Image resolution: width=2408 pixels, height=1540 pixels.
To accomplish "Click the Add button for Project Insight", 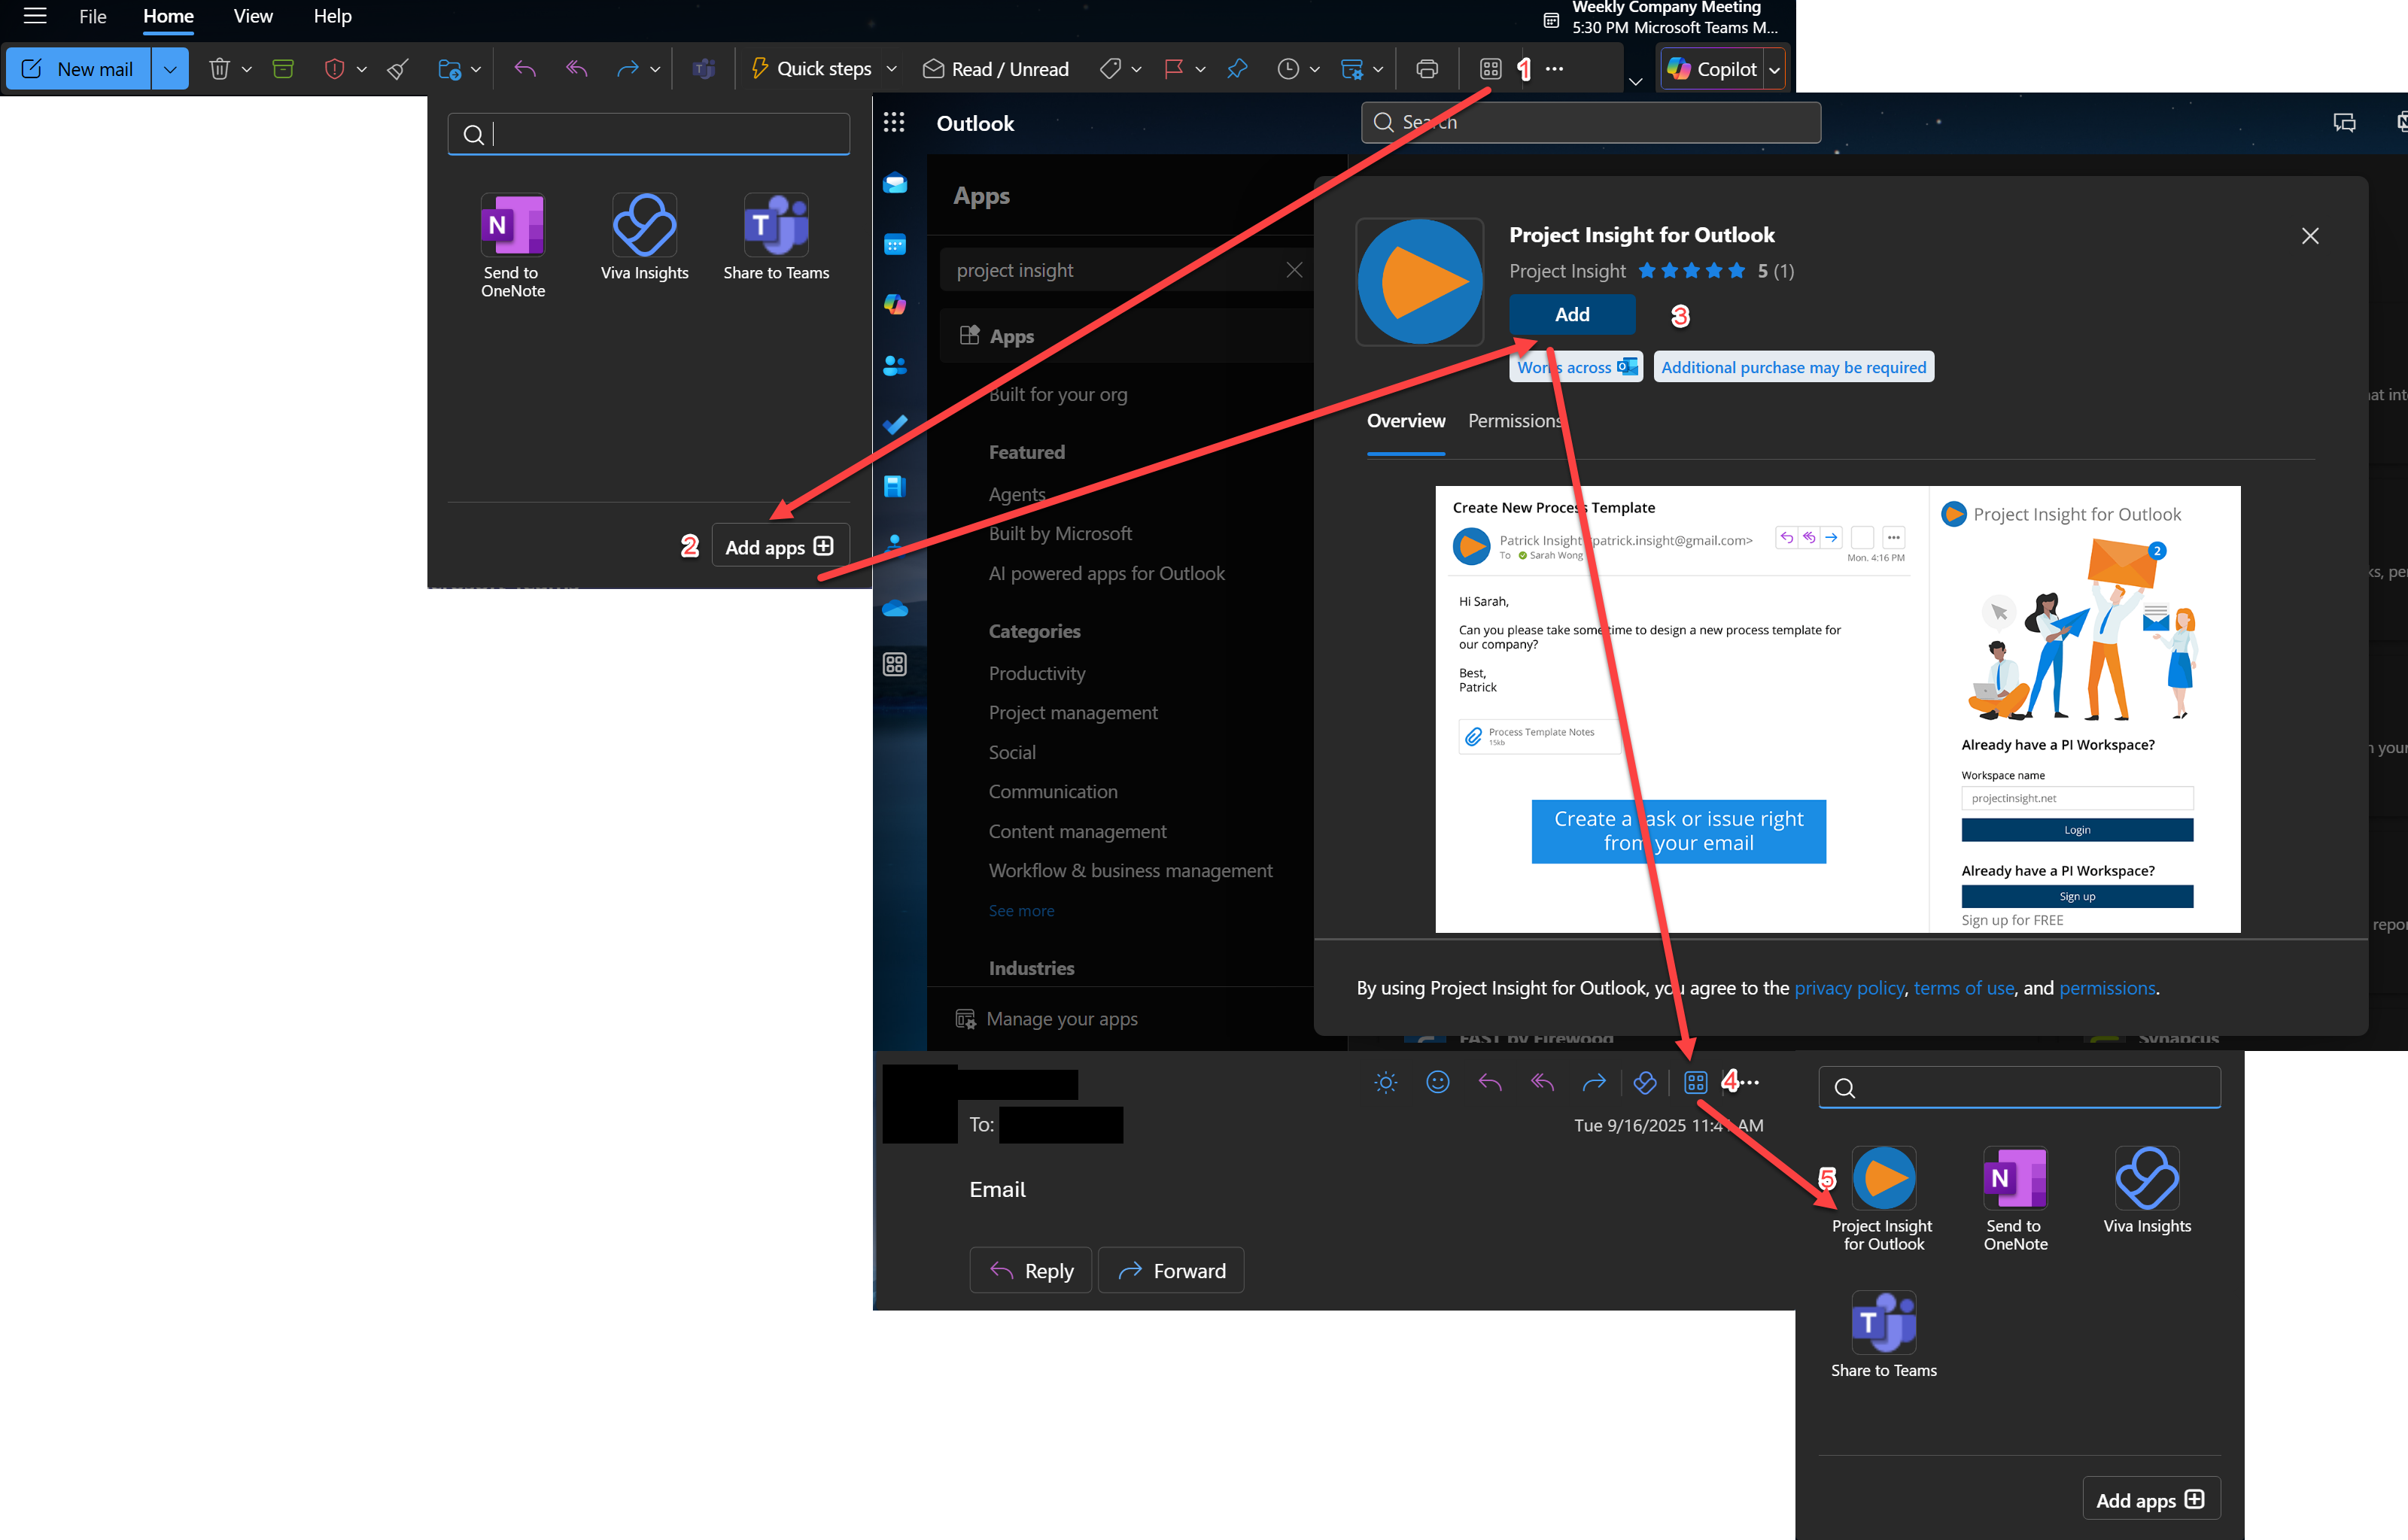I will tap(1571, 314).
